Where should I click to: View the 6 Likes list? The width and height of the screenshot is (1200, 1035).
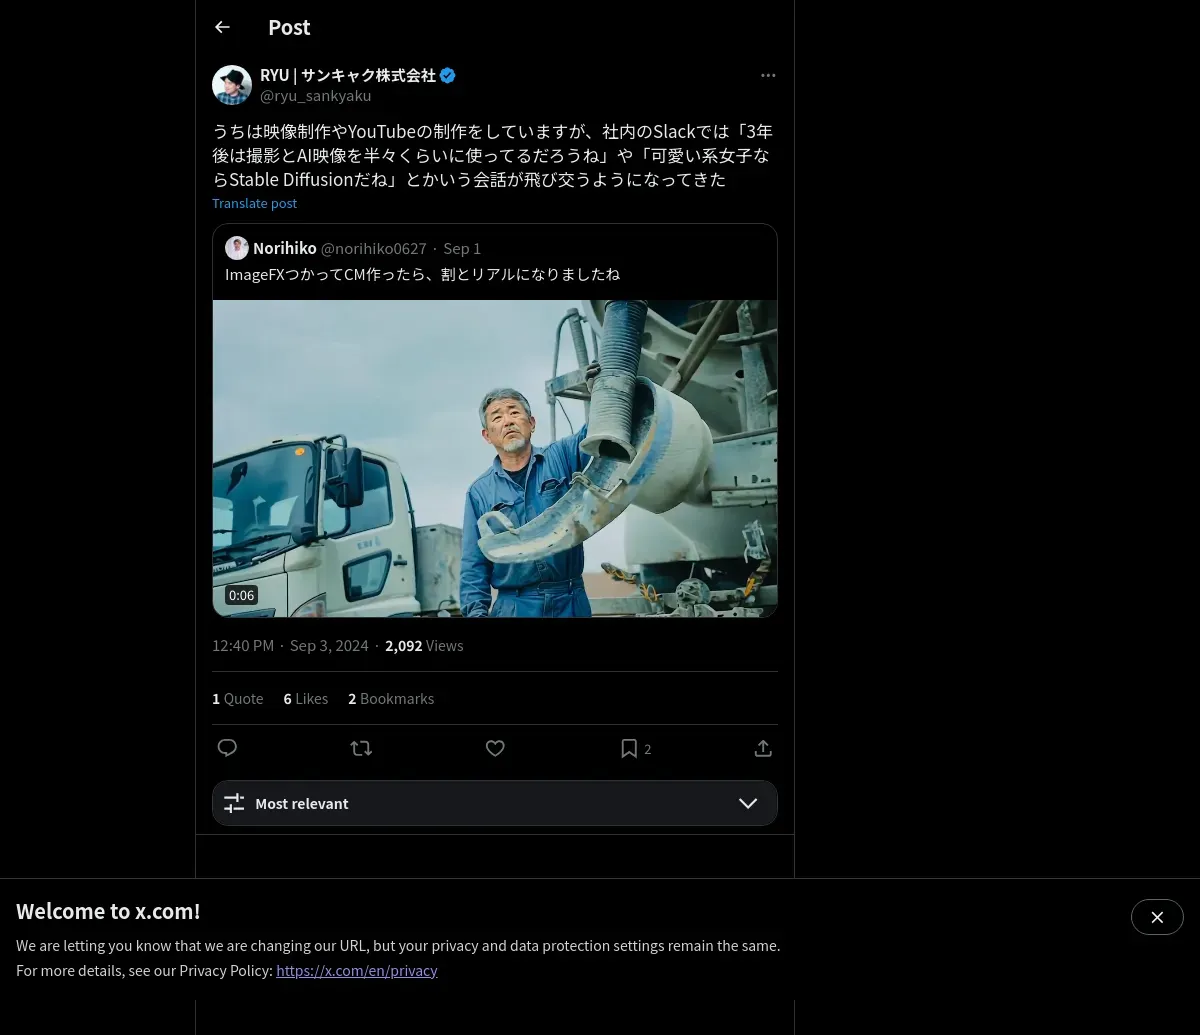click(306, 698)
